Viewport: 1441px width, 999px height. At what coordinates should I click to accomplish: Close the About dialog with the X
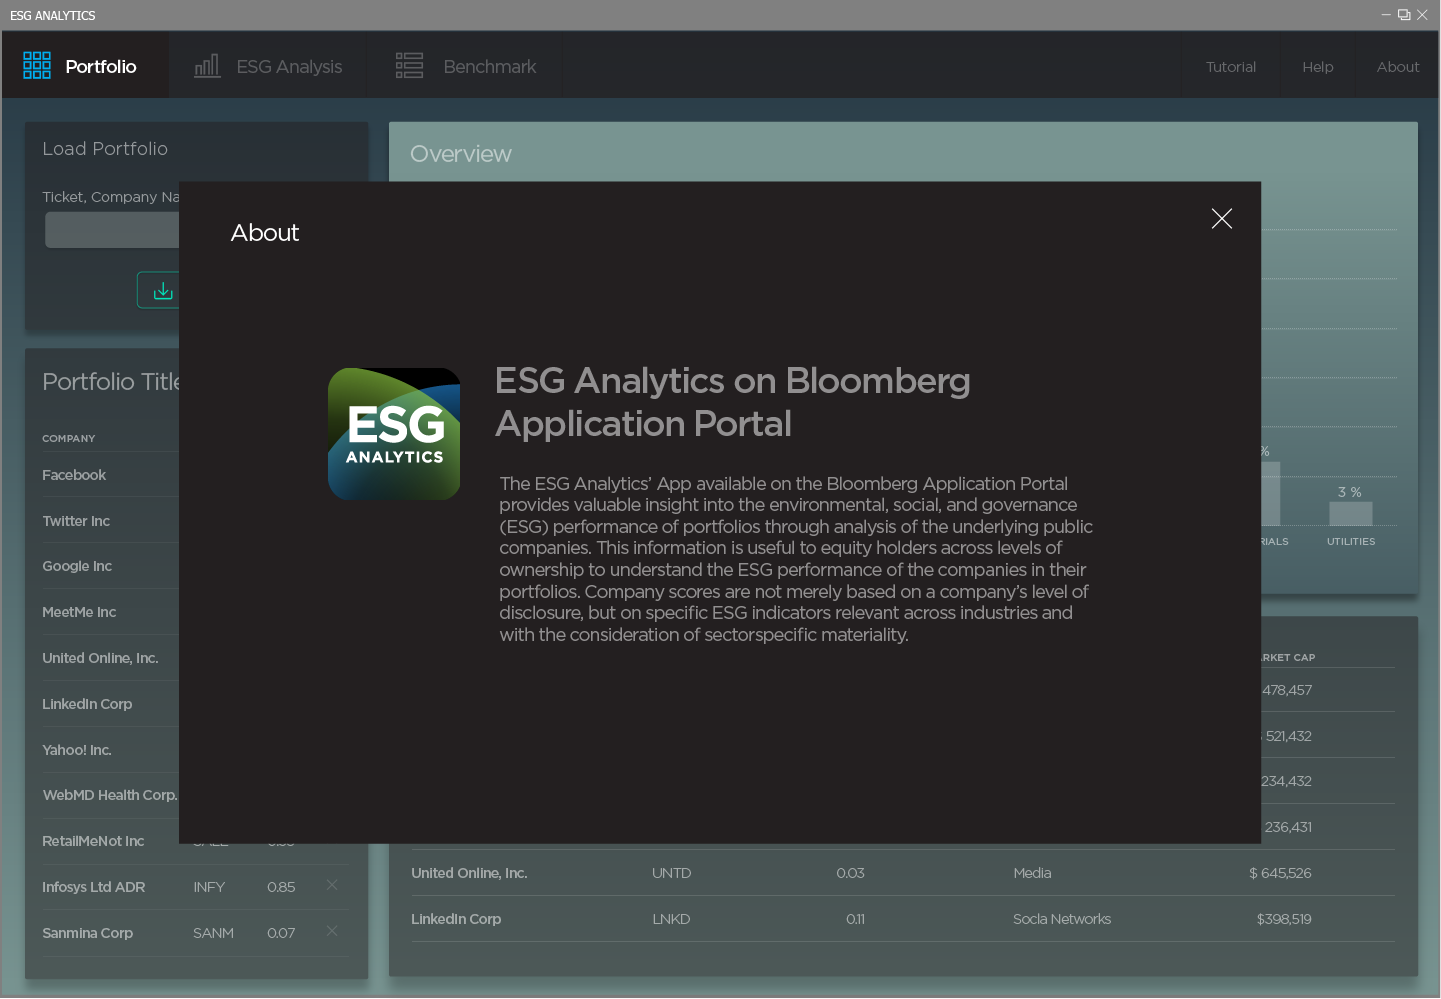coord(1221,218)
